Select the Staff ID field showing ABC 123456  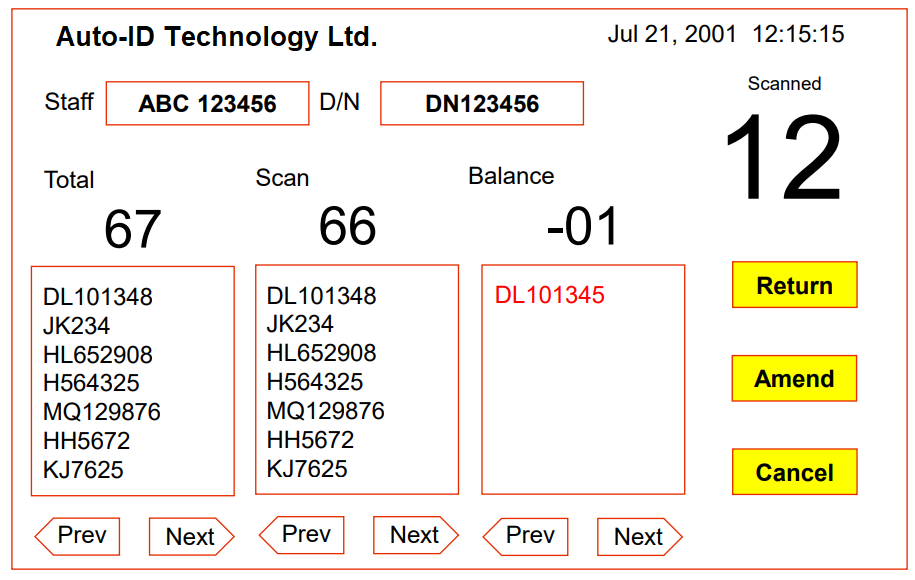[207, 103]
